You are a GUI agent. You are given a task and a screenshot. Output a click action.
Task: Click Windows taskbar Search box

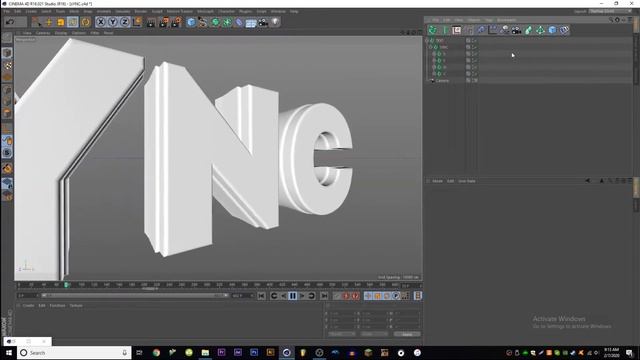tap(74, 353)
